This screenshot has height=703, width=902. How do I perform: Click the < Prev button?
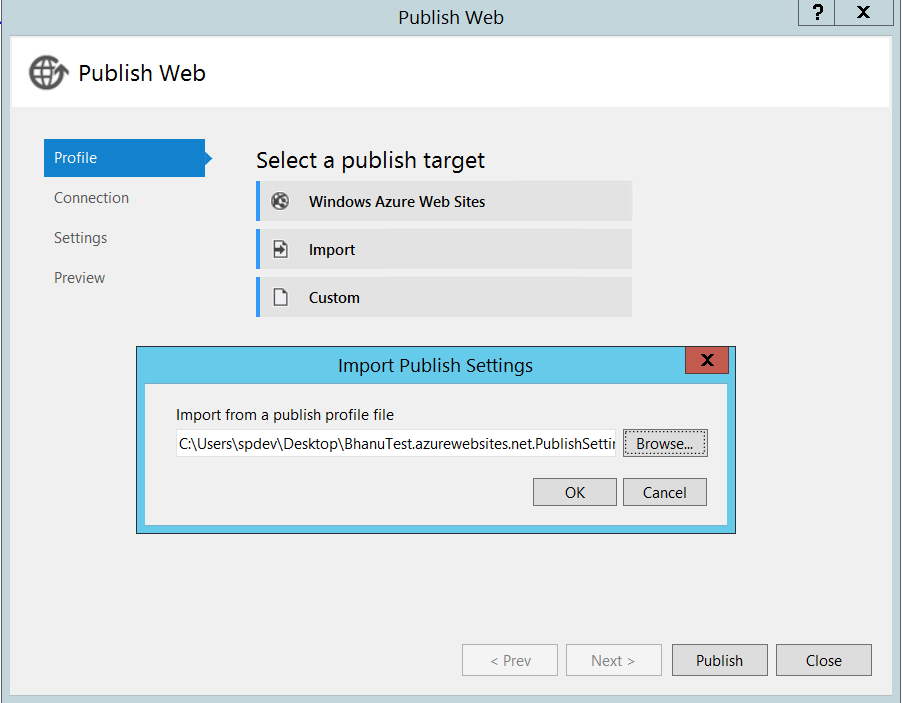point(510,660)
